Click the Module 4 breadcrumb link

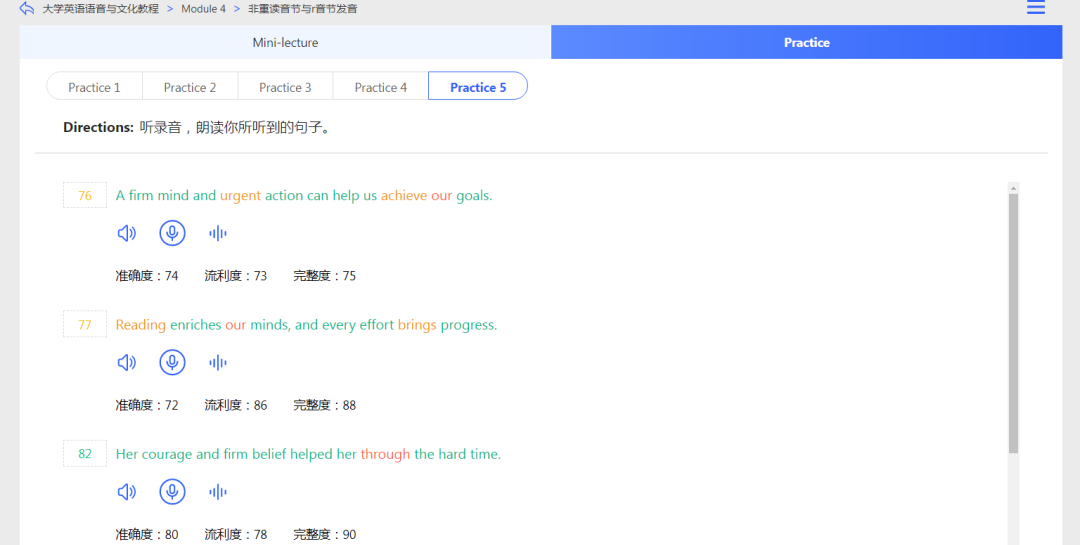point(203,9)
